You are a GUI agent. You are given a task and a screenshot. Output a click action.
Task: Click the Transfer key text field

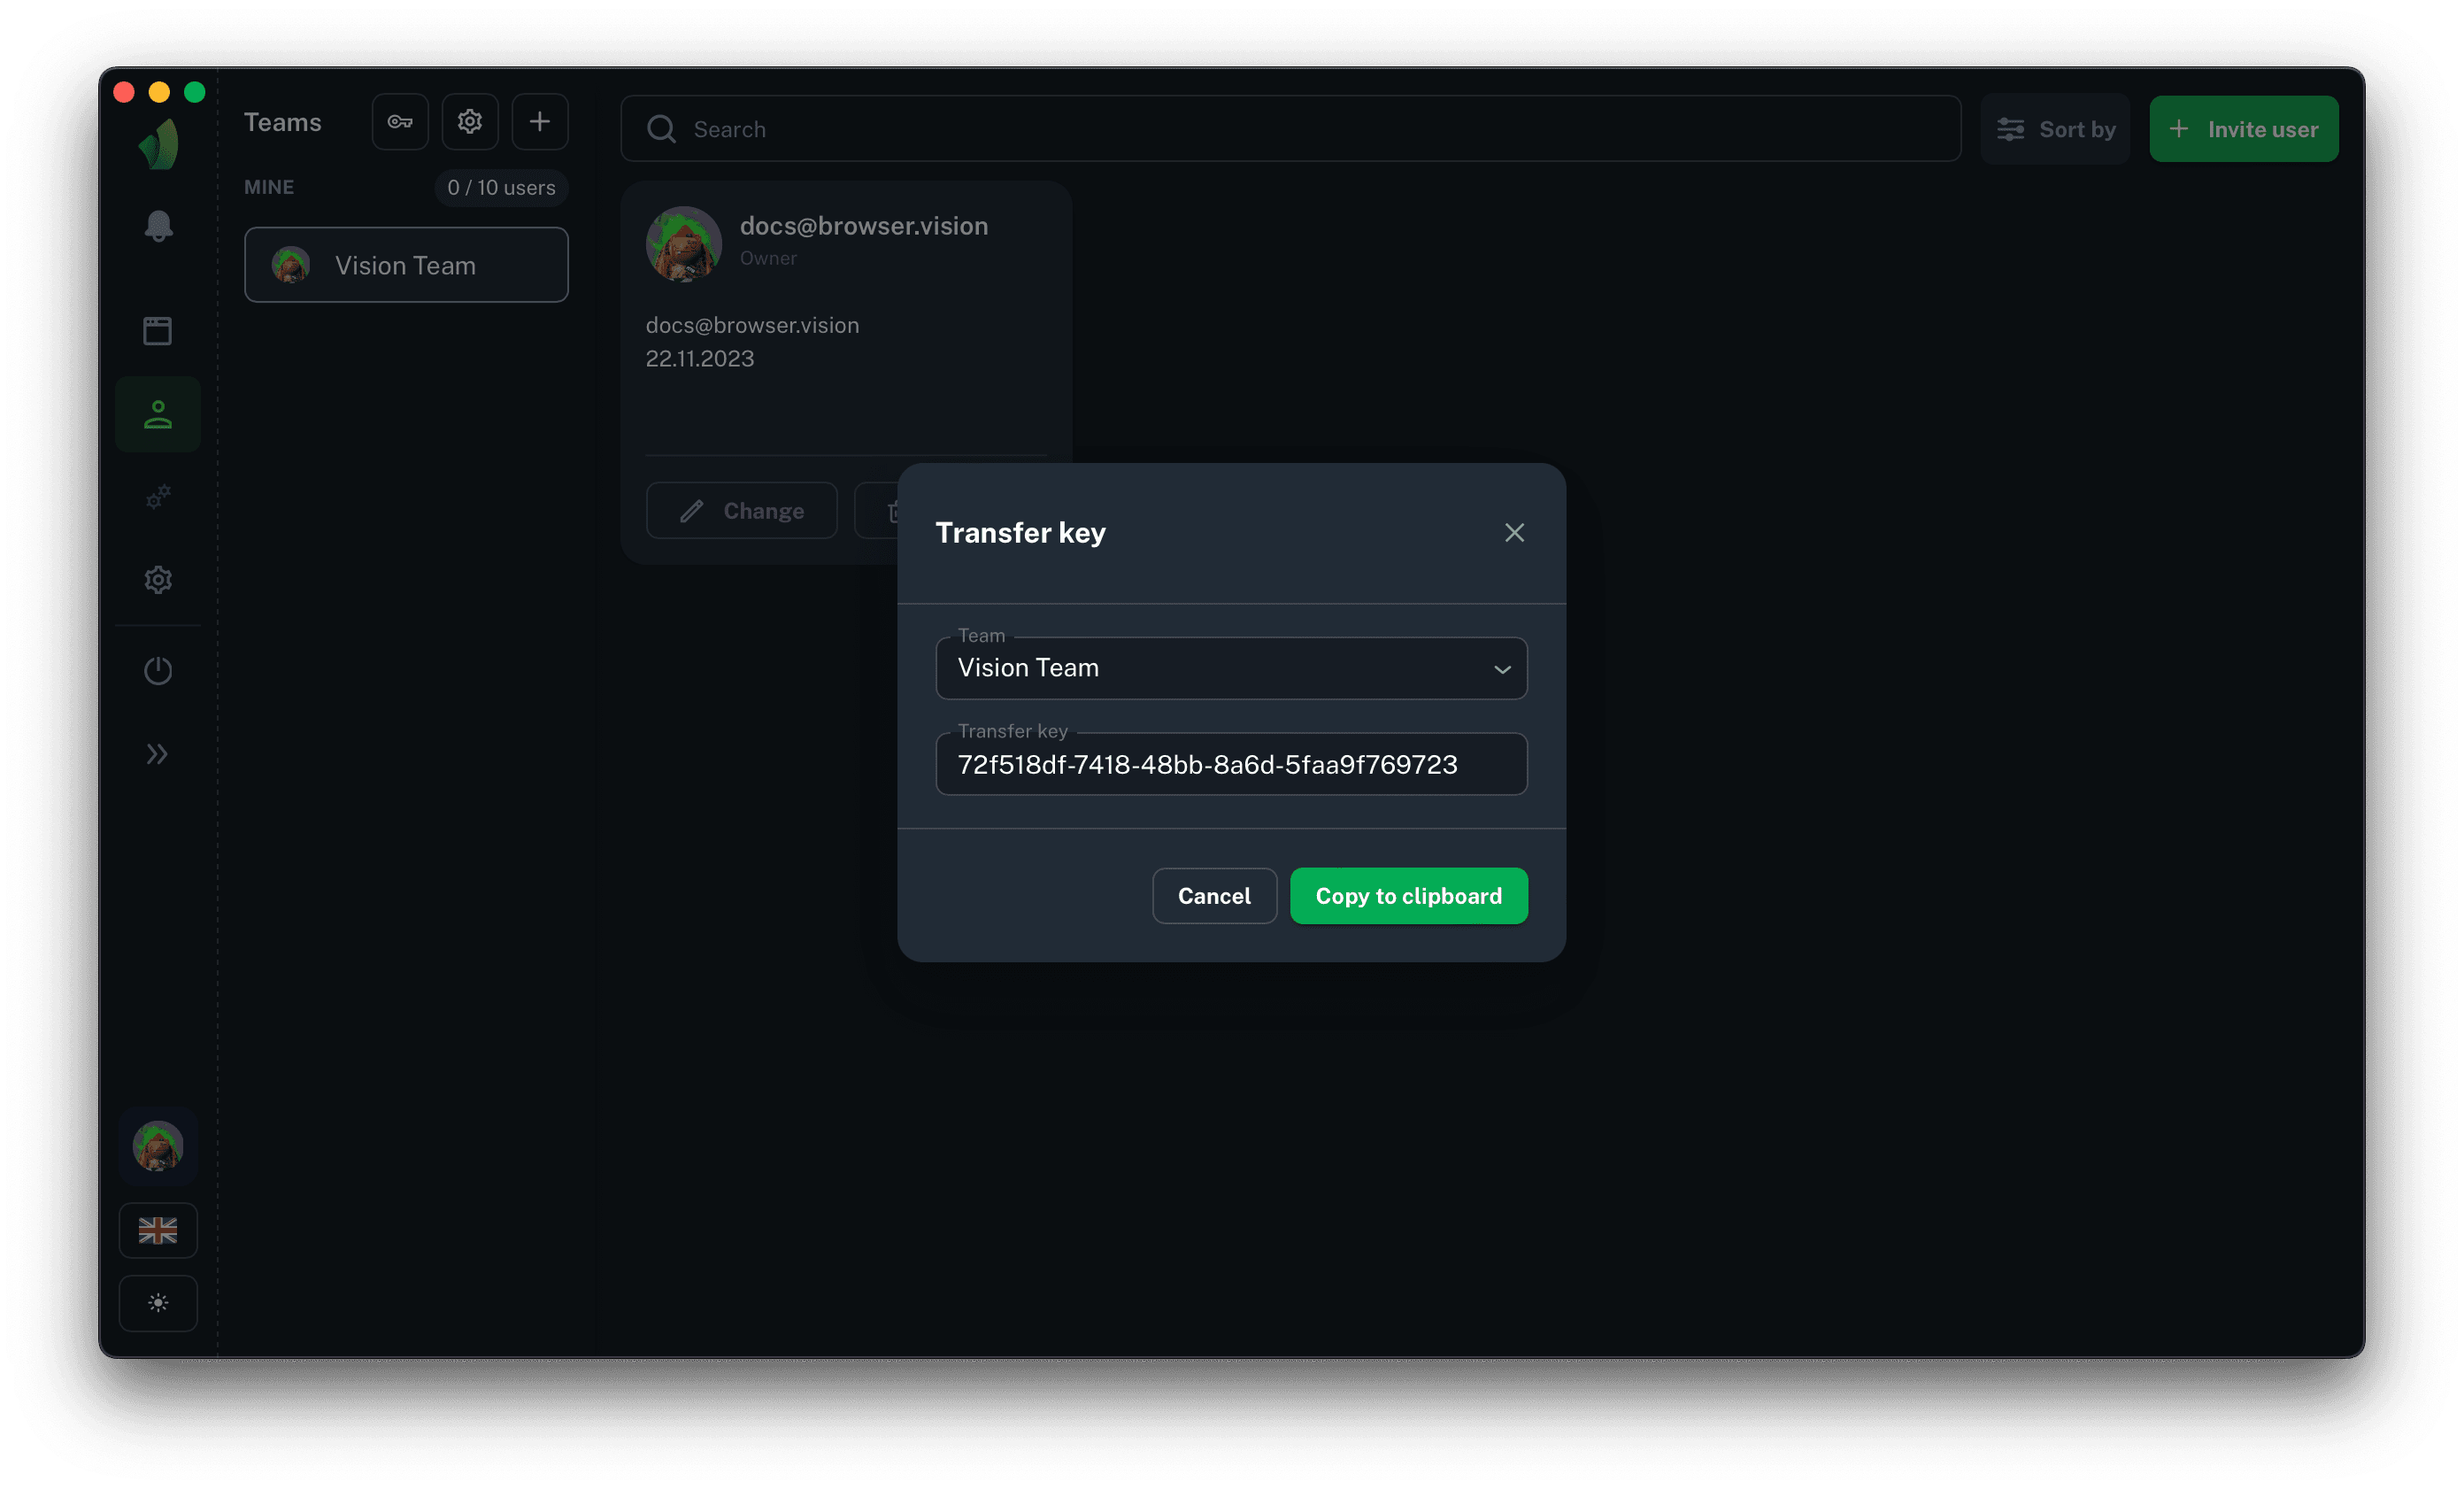pos(1231,765)
